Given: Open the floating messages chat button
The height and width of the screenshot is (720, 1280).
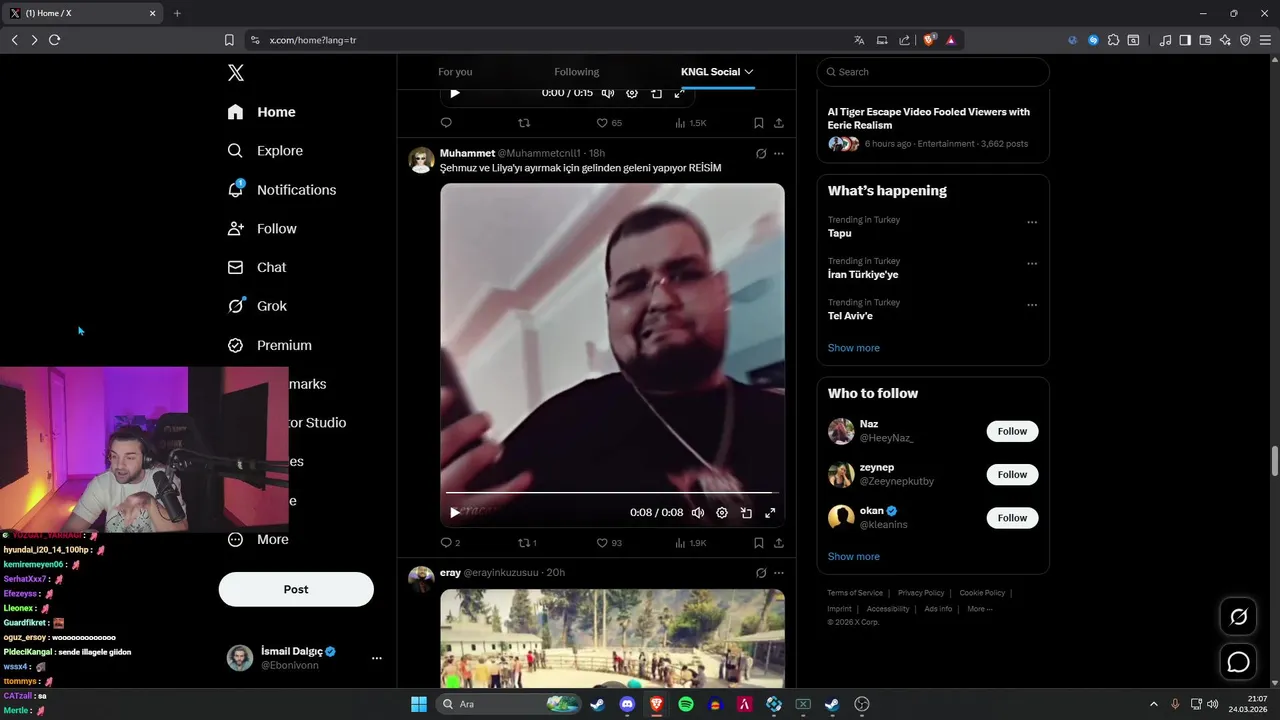Looking at the screenshot, I should tap(1238, 662).
